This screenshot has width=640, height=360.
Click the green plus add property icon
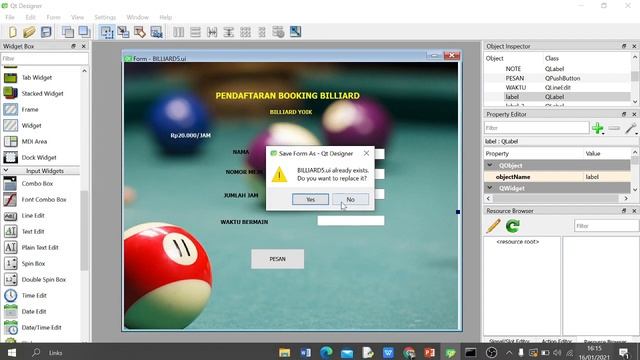[x=598, y=128]
